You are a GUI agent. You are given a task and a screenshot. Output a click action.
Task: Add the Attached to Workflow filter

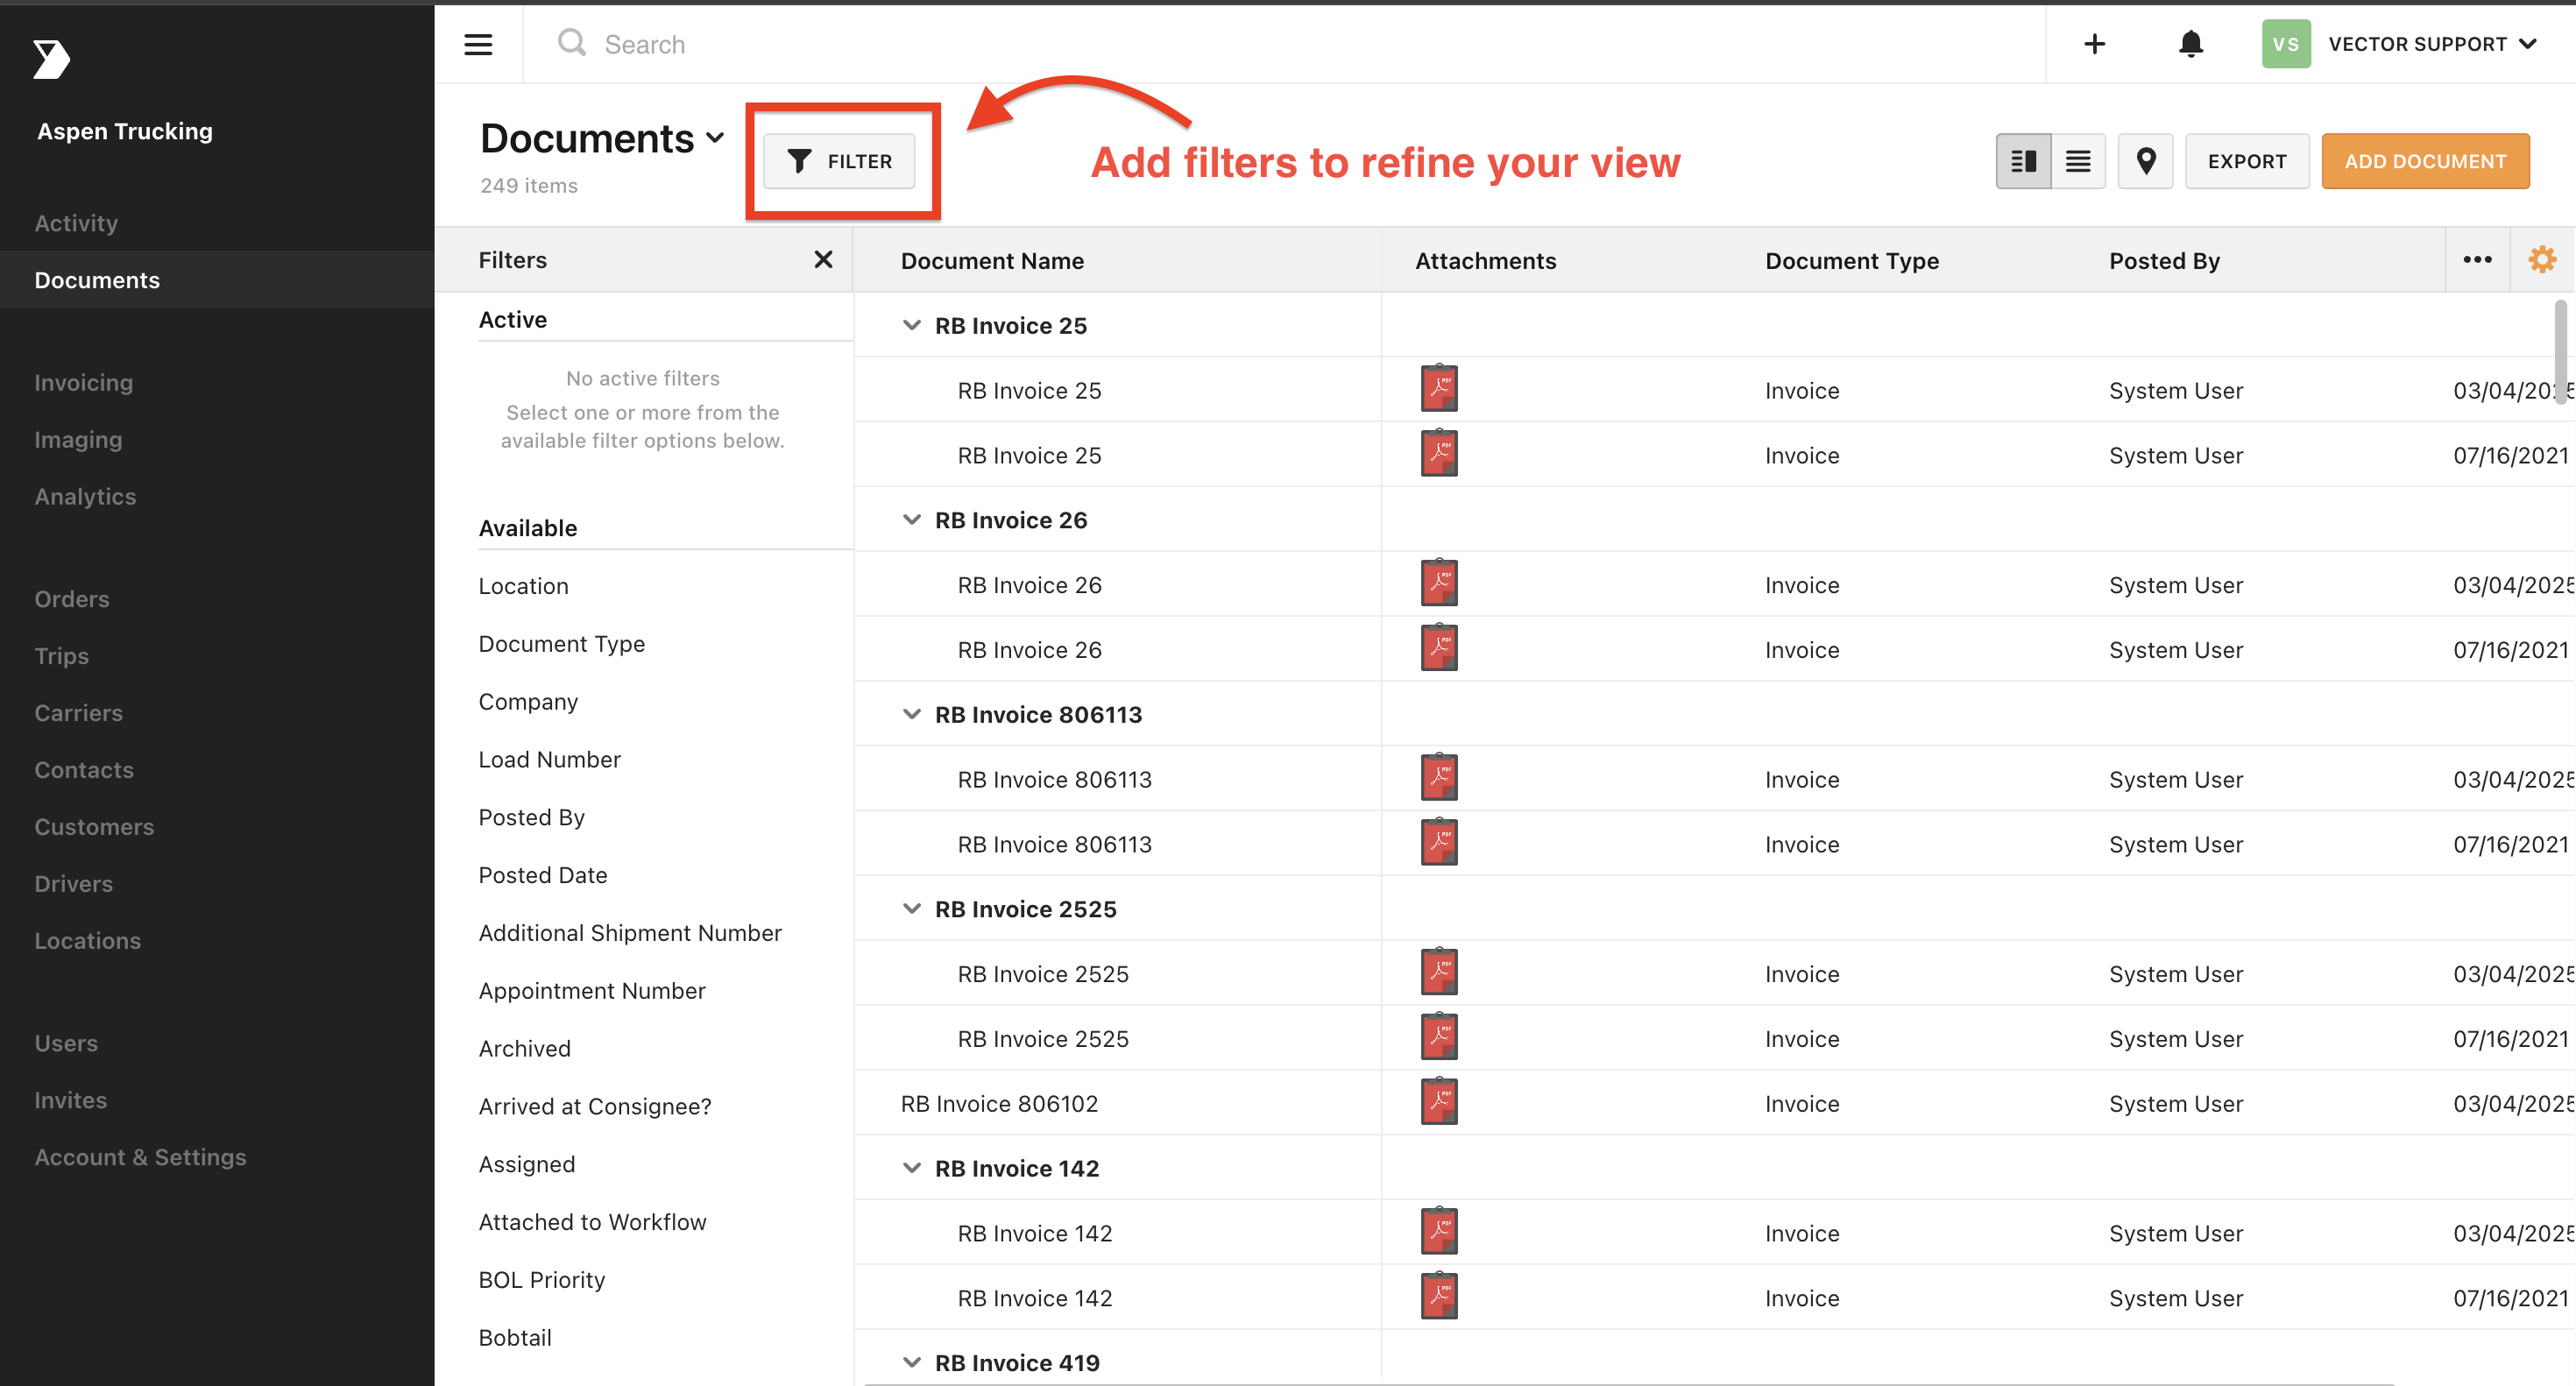[592, 1222]
